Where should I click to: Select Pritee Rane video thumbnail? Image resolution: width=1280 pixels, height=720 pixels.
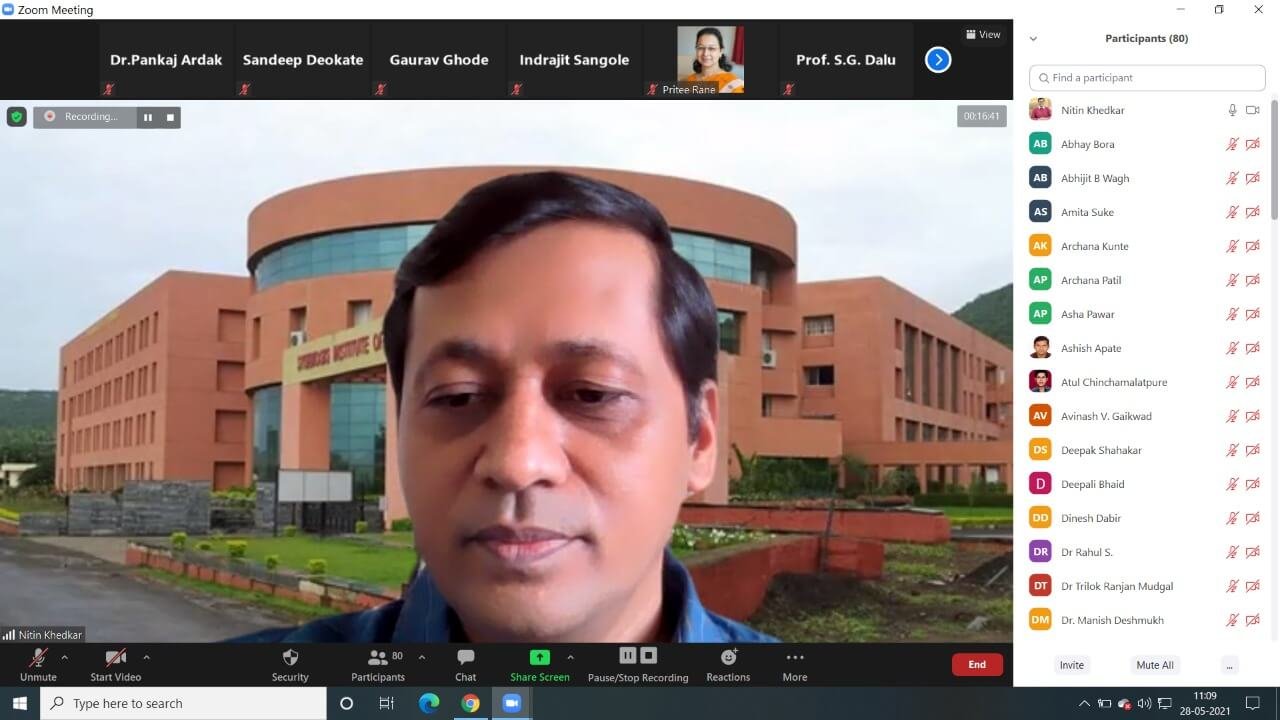[710, 60]
